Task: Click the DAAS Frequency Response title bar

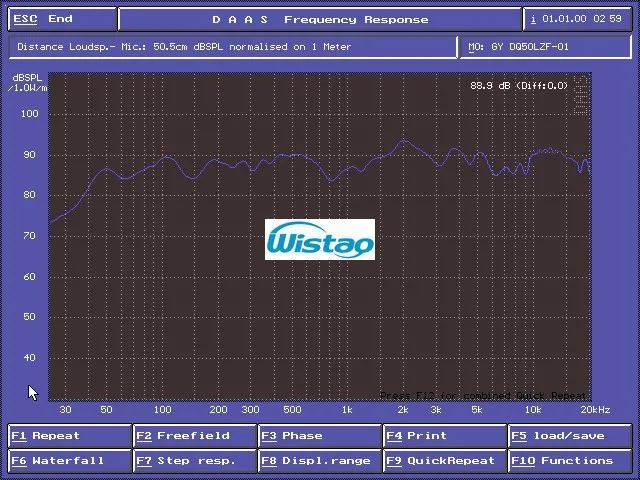Action: tap(320, 19)
